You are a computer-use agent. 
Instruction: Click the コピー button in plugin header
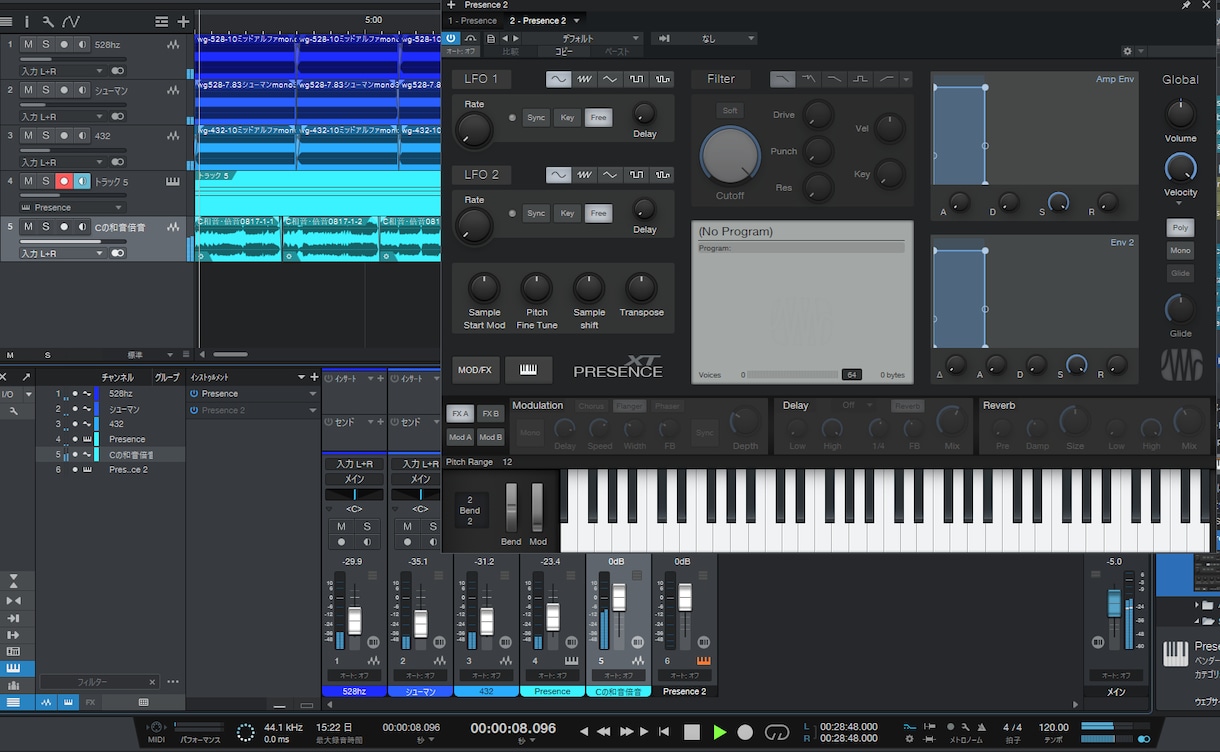[564, 51]
